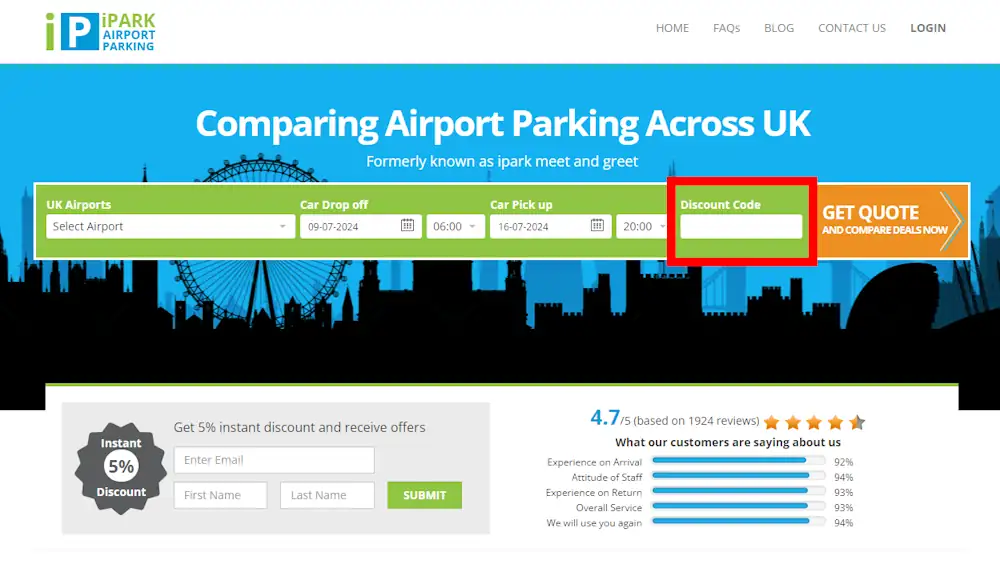Click 'Get 5% instant discount and receive offers'

click(x=299, y=428)
